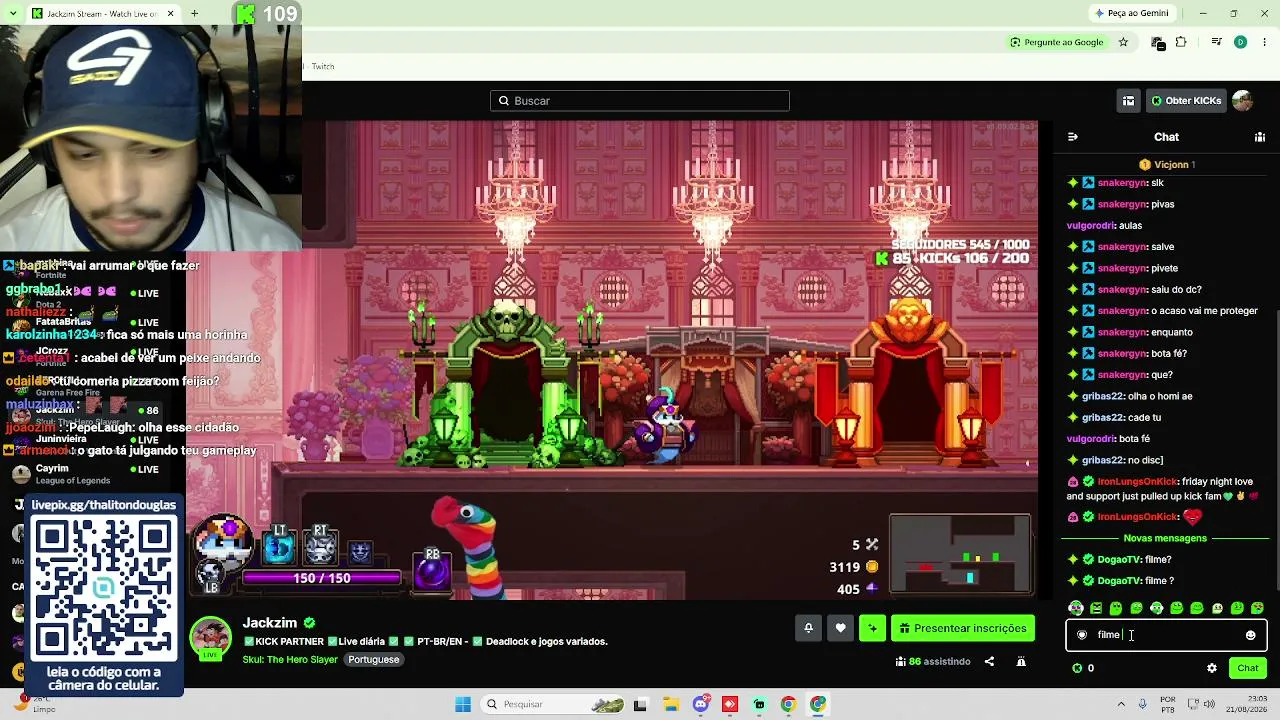Open the Skul: The Hero Slayer category link

pyautogui.click(x=290, y=660)
